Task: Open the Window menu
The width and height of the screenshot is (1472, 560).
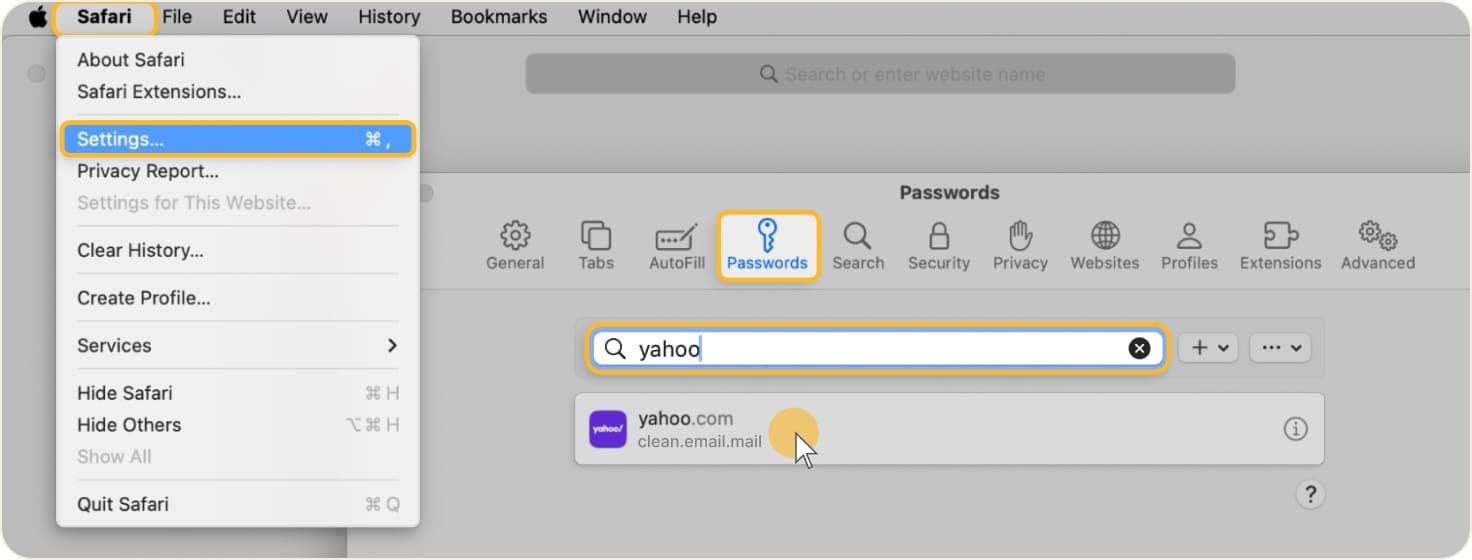Action: [612, 17]
